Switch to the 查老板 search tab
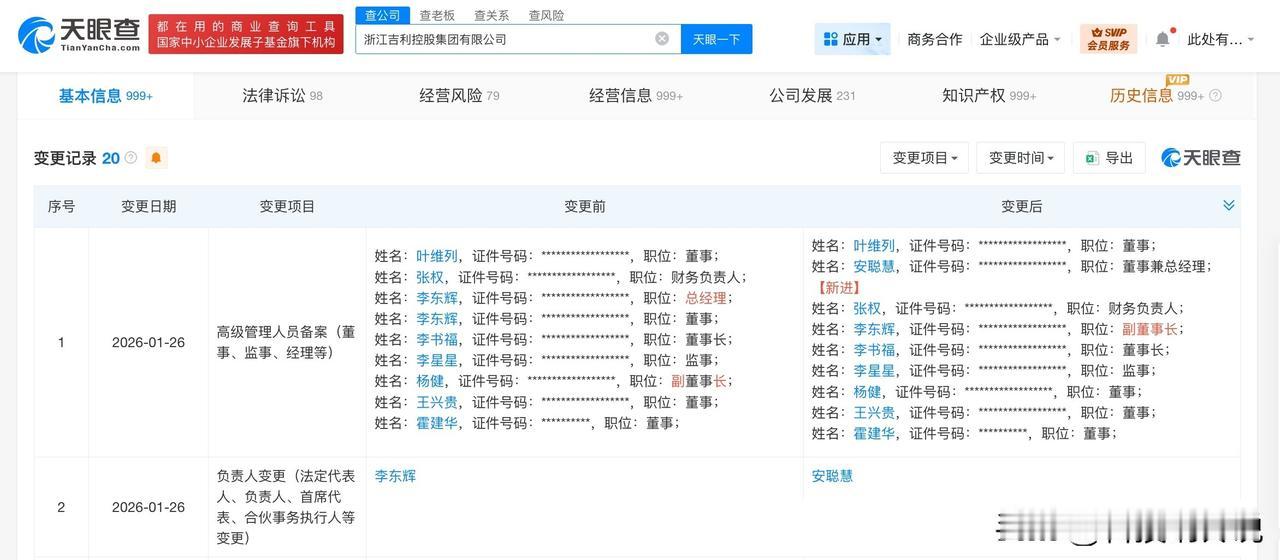This screenshot has width=1280, height=560. point(437,15)
